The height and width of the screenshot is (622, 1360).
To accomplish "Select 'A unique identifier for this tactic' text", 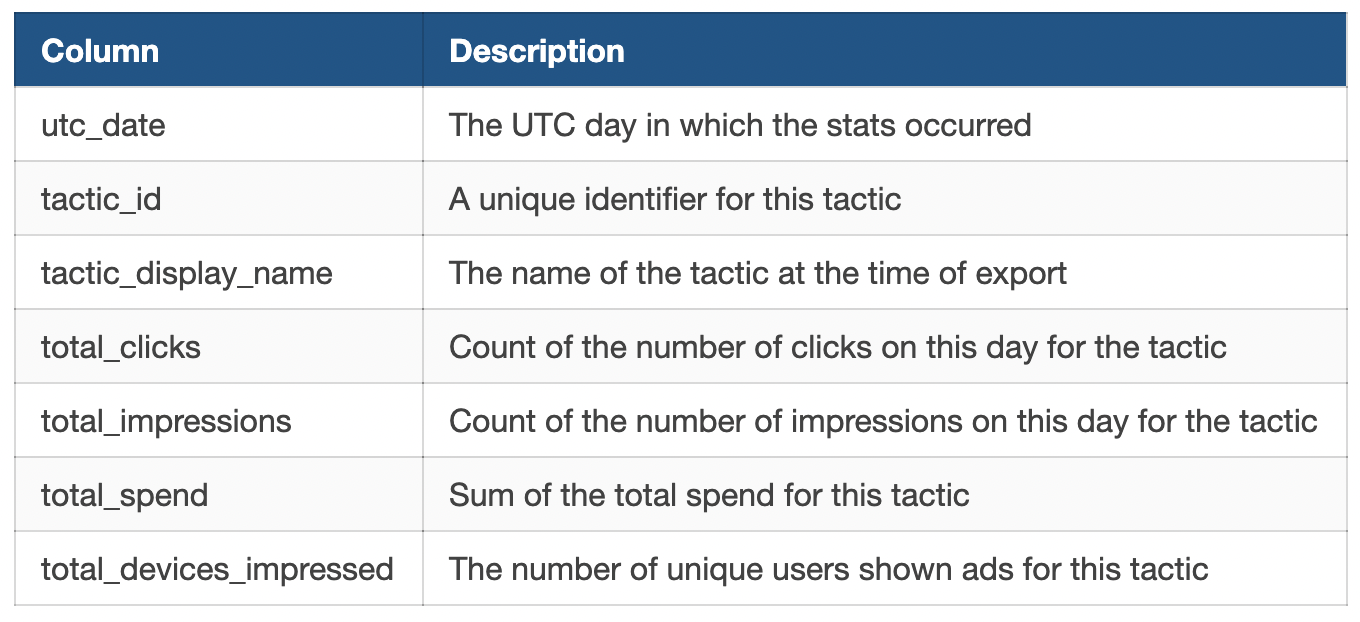I will [x=675, y=199].
